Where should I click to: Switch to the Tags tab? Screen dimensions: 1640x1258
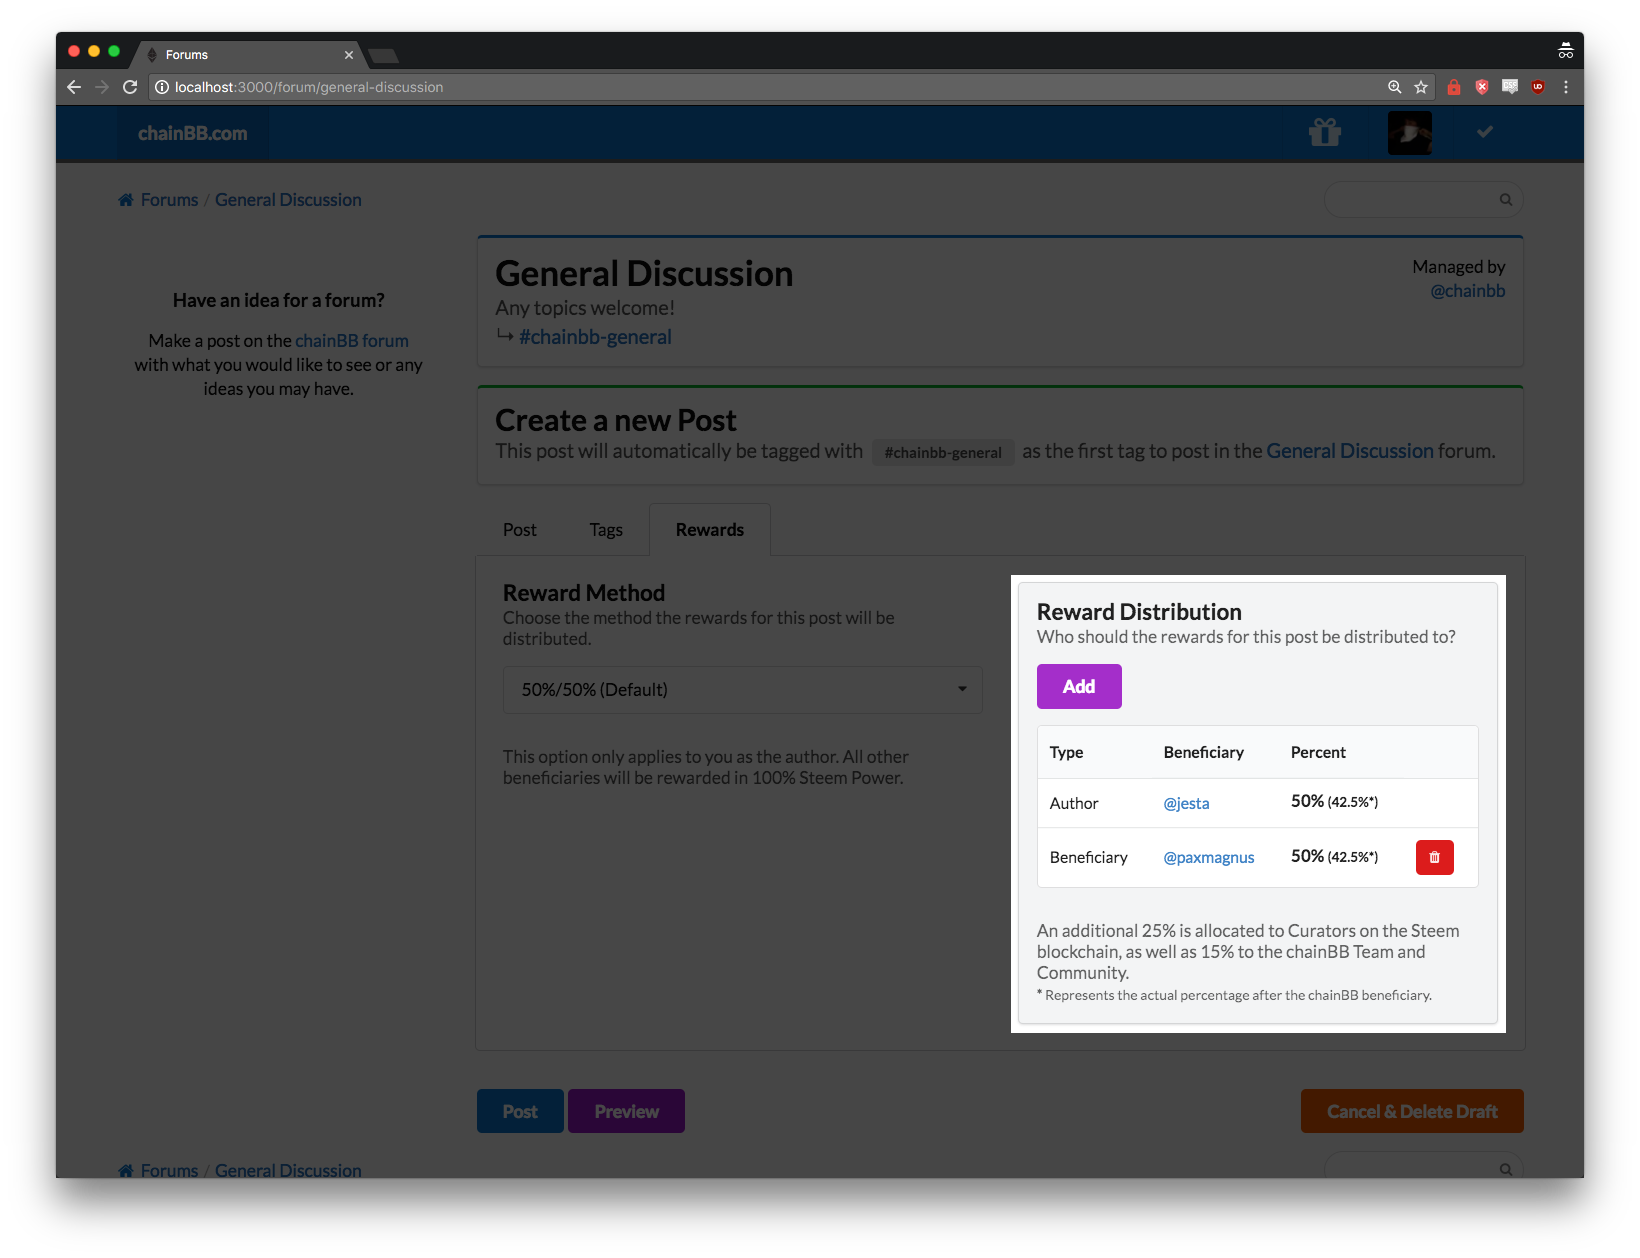(x=606, y=530)
